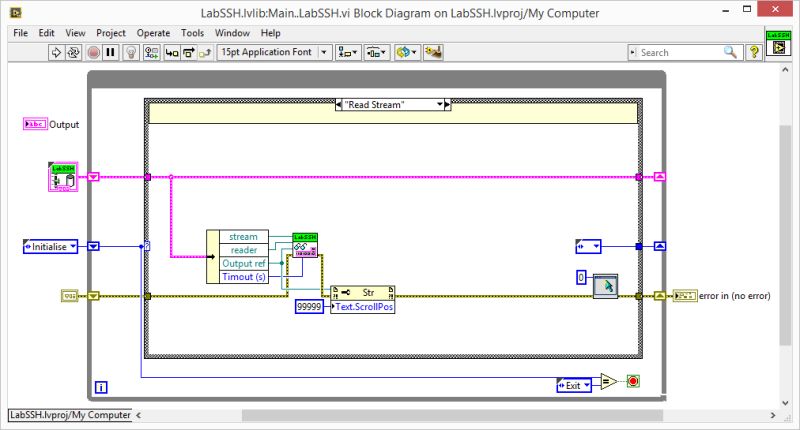The height and width of the screenshot is (430, 800).
Task: Open the File menu
Action: pos(20,33)
